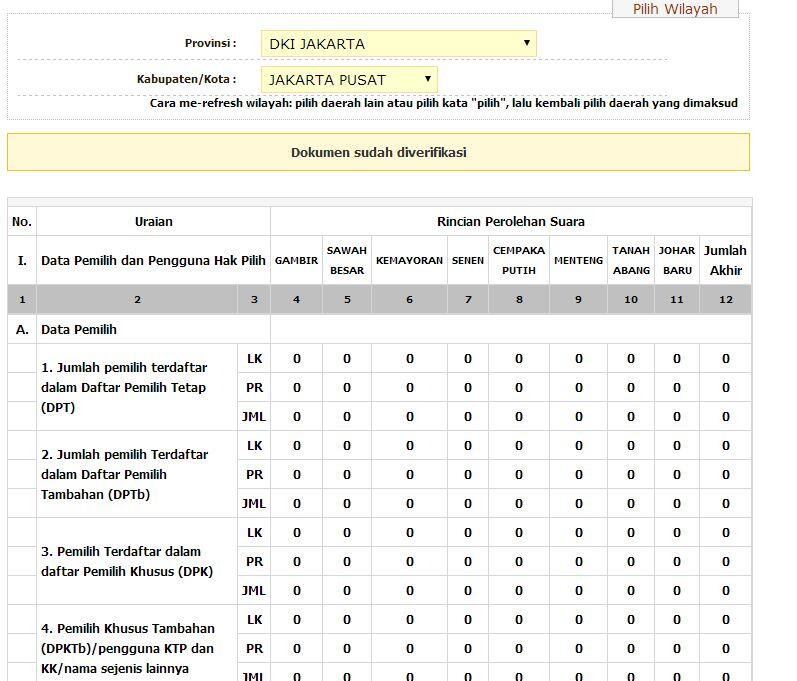The width and height of the screenshot is (797, 681).
Task: Click Jumlah Akhir value for DPT JML
Action: point(726,417)
